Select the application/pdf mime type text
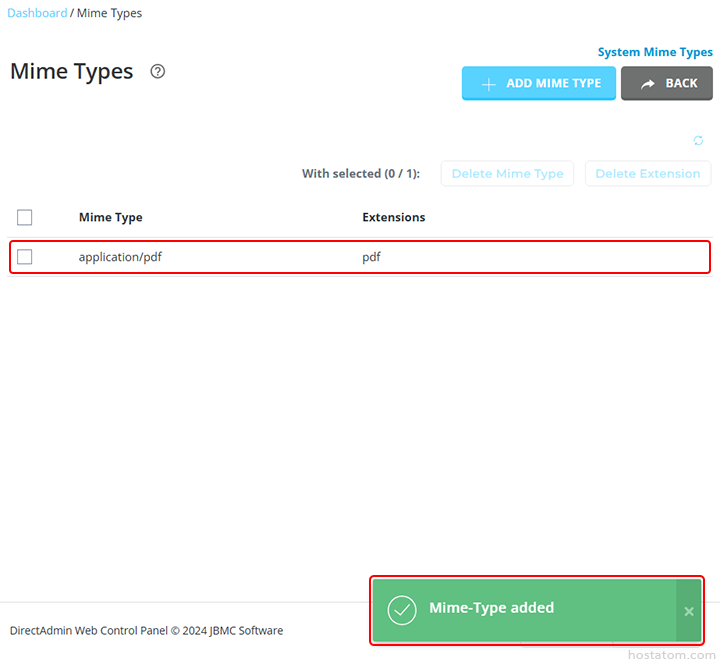 click(x=120, y=257)
